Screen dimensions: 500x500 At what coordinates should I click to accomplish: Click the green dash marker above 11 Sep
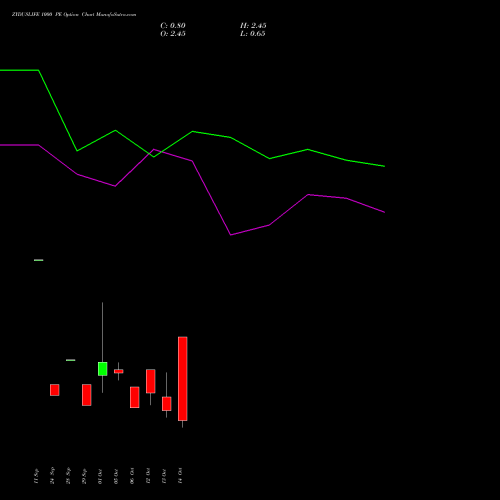click(39, 260)
